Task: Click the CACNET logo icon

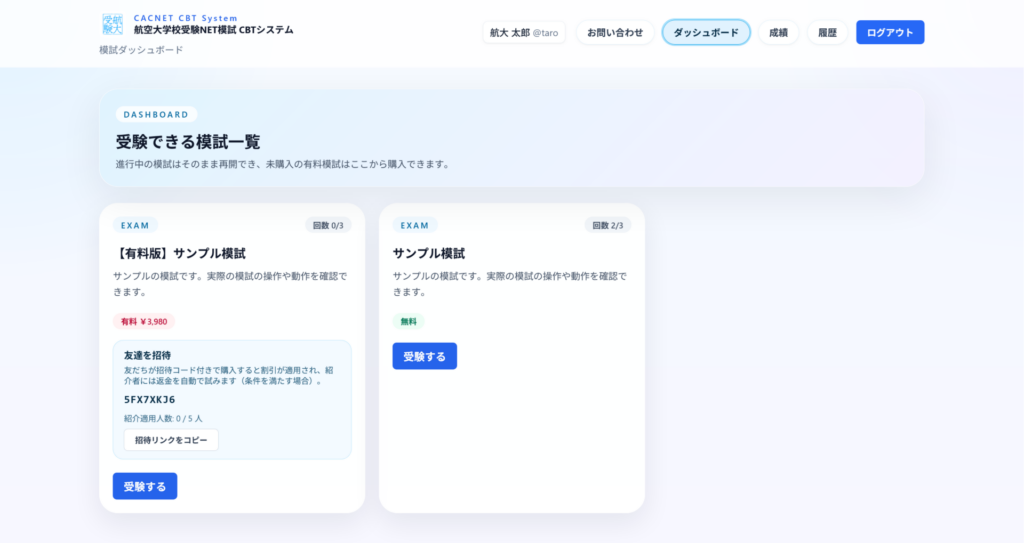Action: coord(112,24)
